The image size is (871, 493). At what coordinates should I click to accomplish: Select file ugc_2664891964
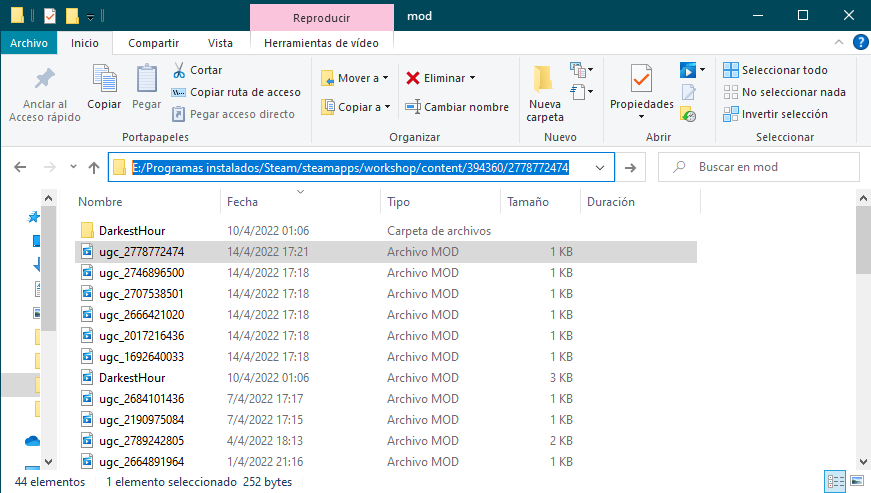click(x=386, y=461)
